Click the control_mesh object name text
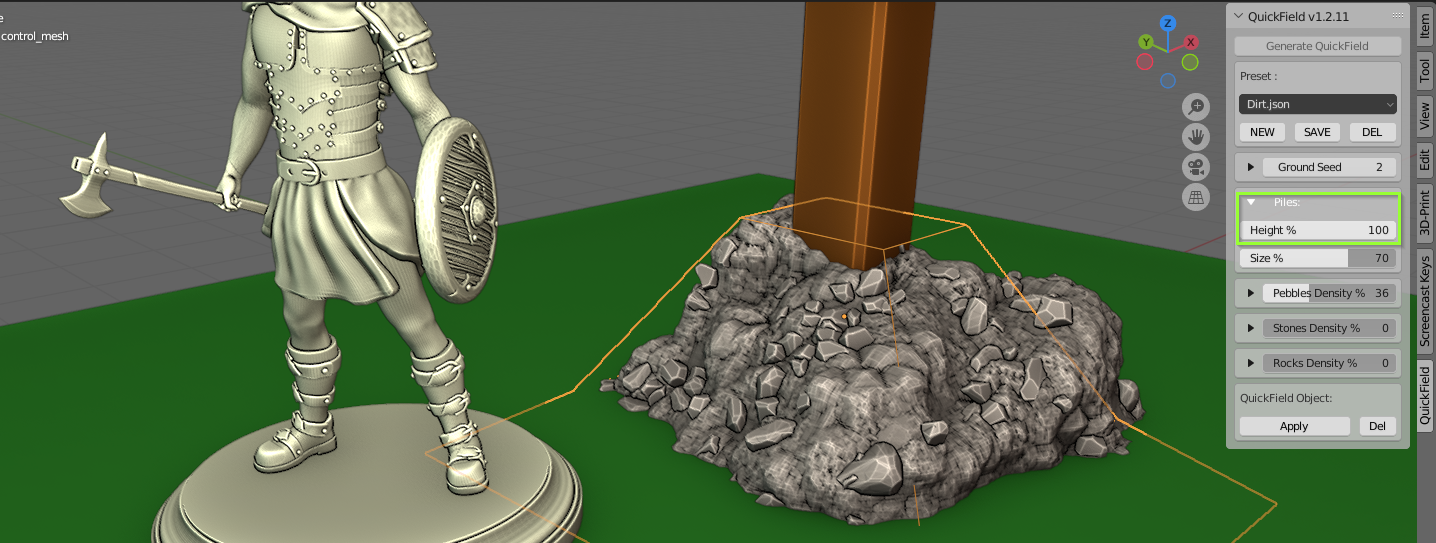 35,37
